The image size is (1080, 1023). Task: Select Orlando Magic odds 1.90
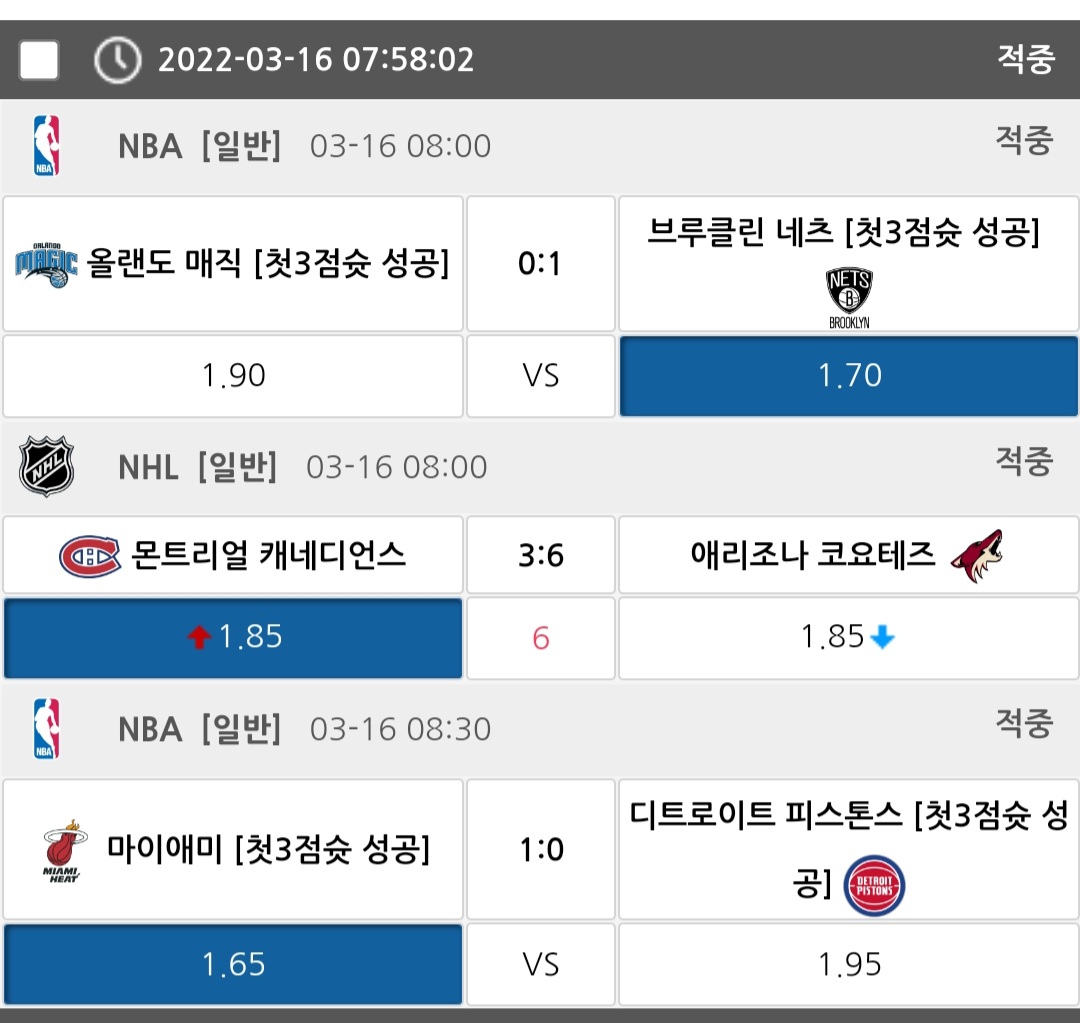tap(233, 376)
